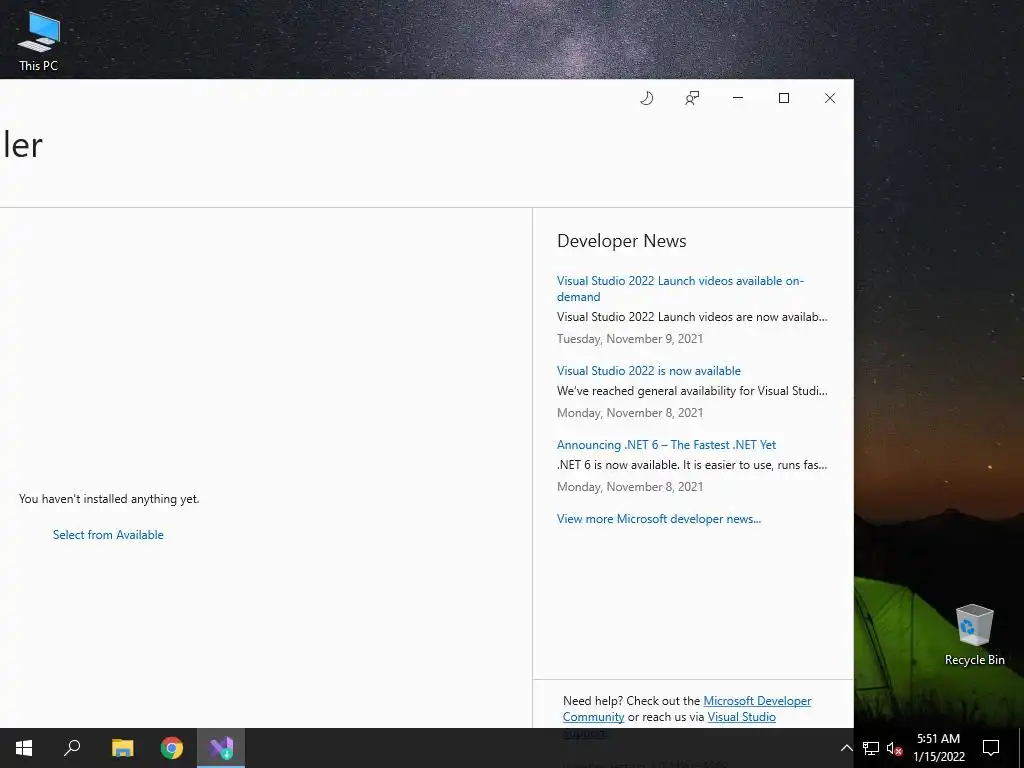1024x768 pixels.
Task: Select 'Visual Studio 2022 Launch videos are now' text
Action: (692, 317)
